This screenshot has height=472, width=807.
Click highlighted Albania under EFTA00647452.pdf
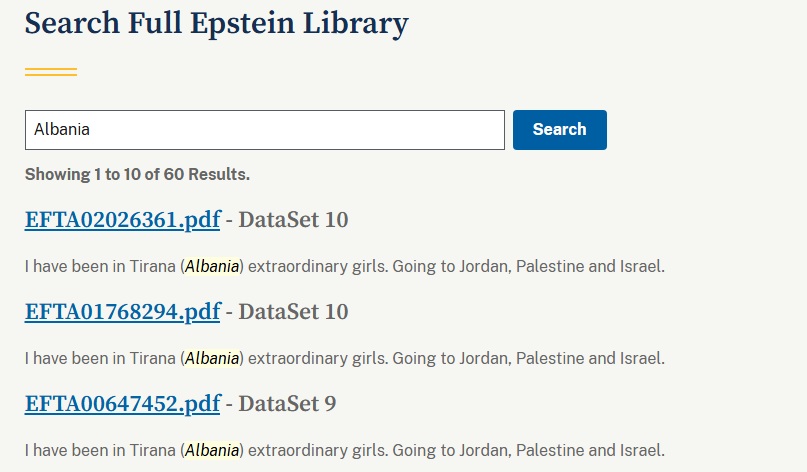pyautogui.click(x=212, y=450)
